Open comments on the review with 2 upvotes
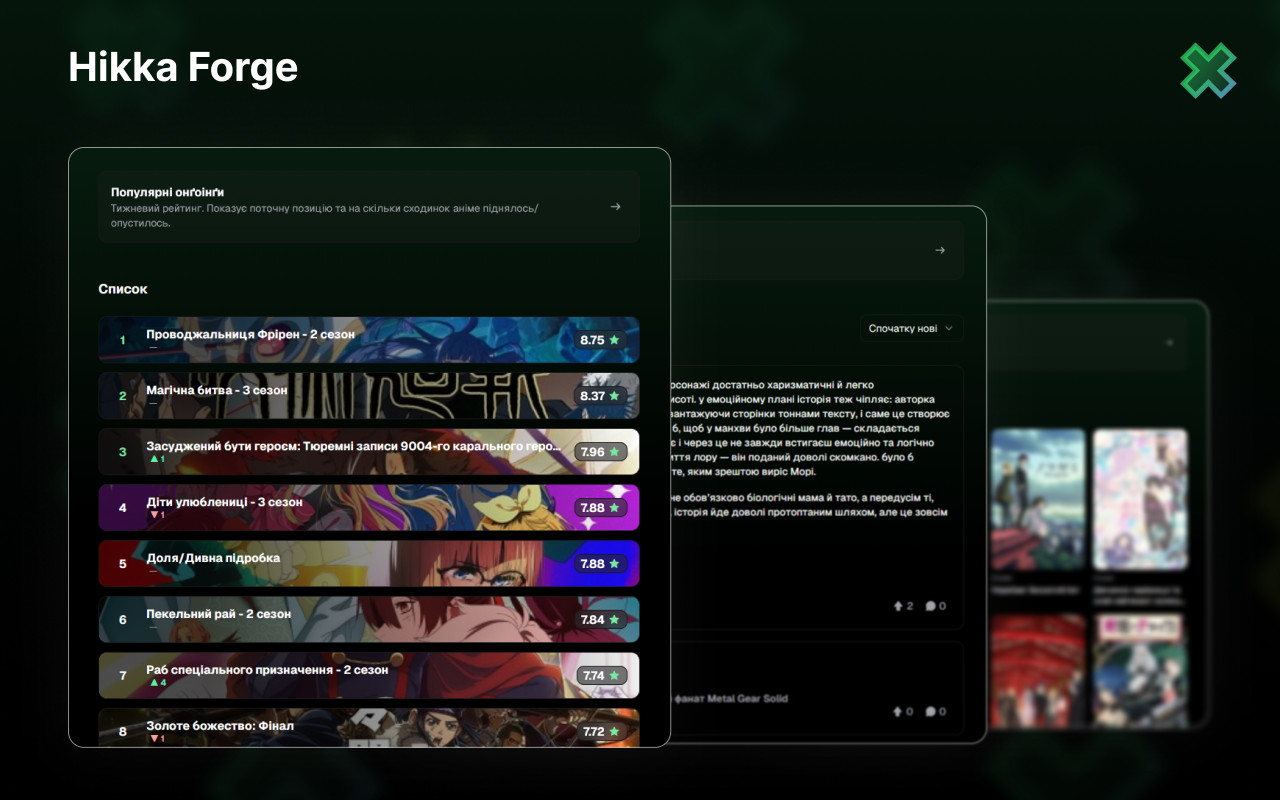The width and height of the screenshot is (1280, 800). (x=930, y=606)
